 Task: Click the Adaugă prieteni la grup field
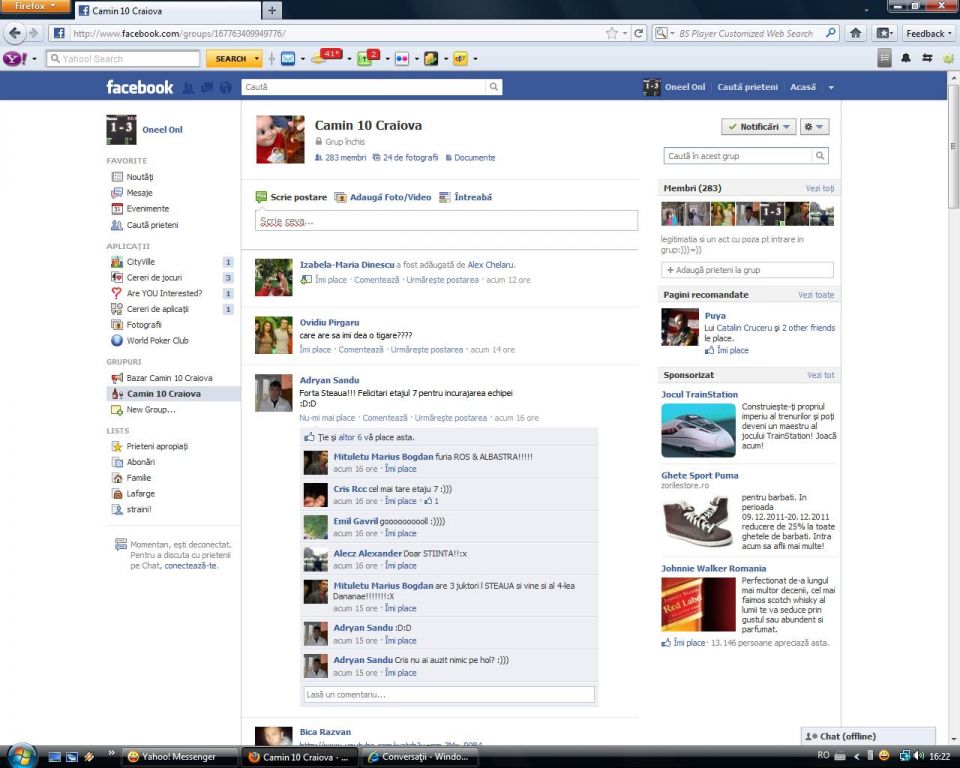747,270
